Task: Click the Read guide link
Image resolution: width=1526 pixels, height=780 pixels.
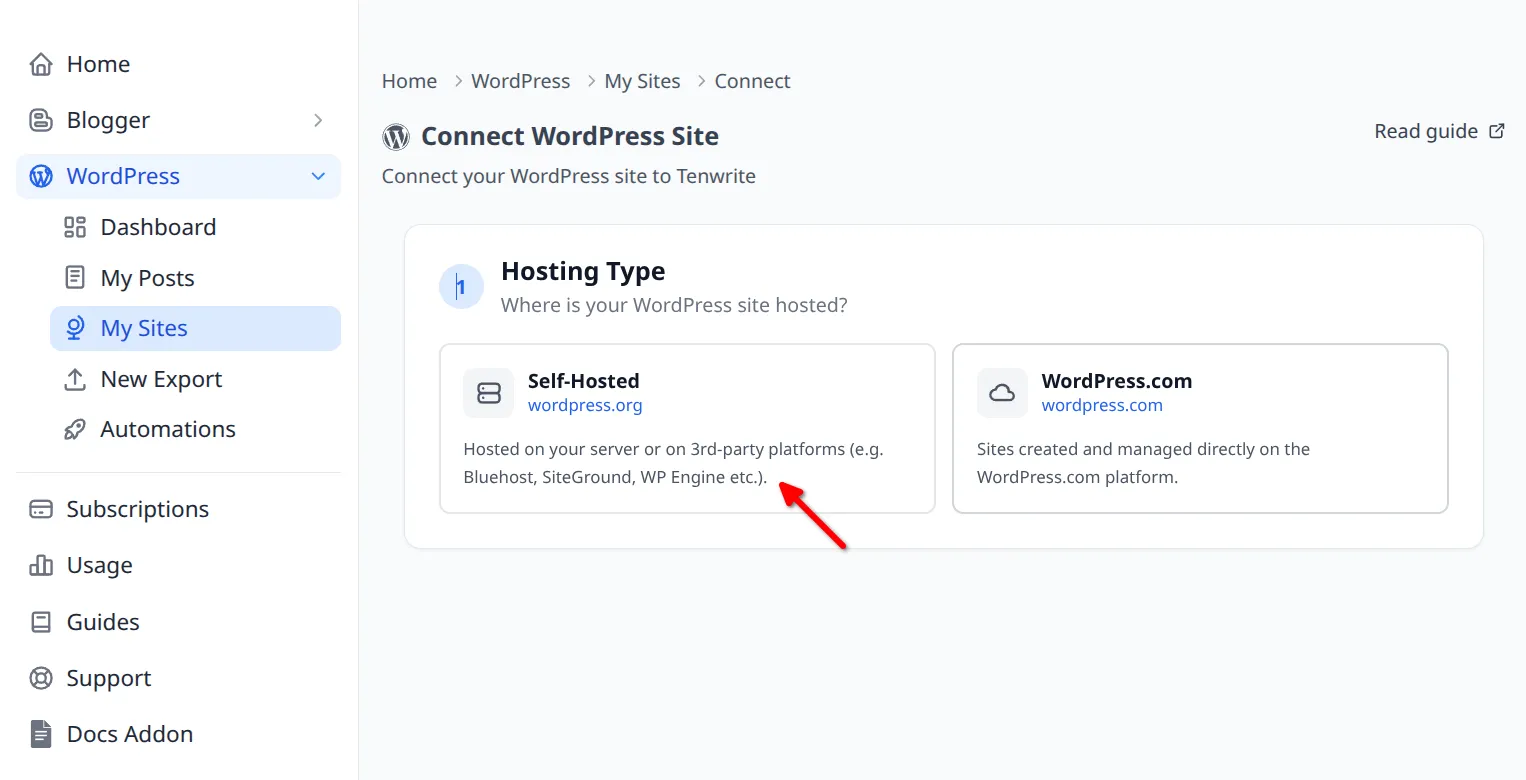Action: 1425,130
